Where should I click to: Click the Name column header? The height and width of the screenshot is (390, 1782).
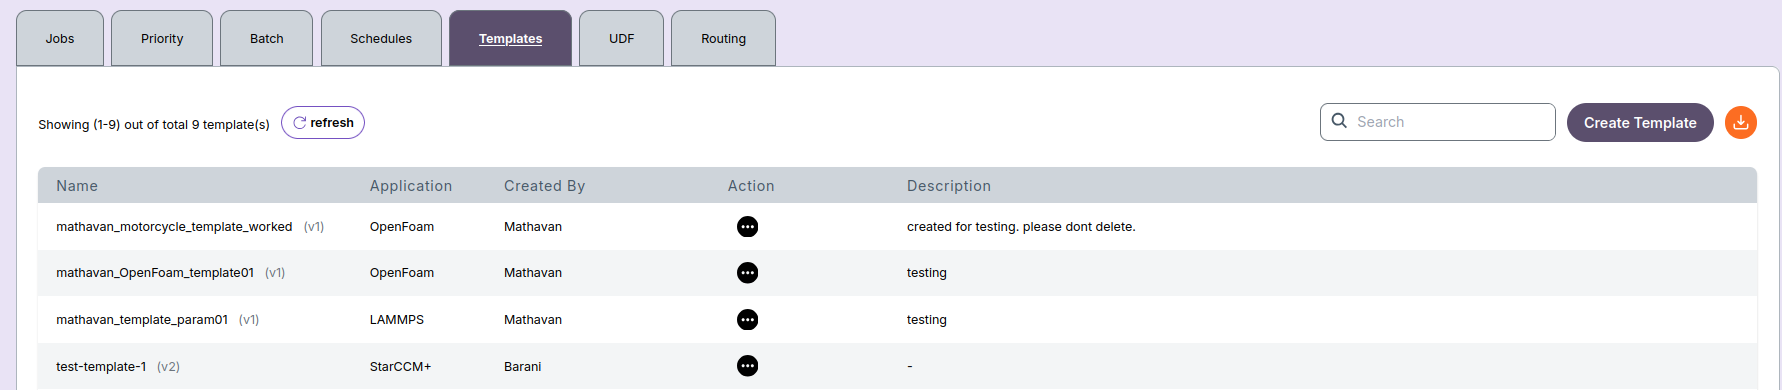click(x=77, y=186)
